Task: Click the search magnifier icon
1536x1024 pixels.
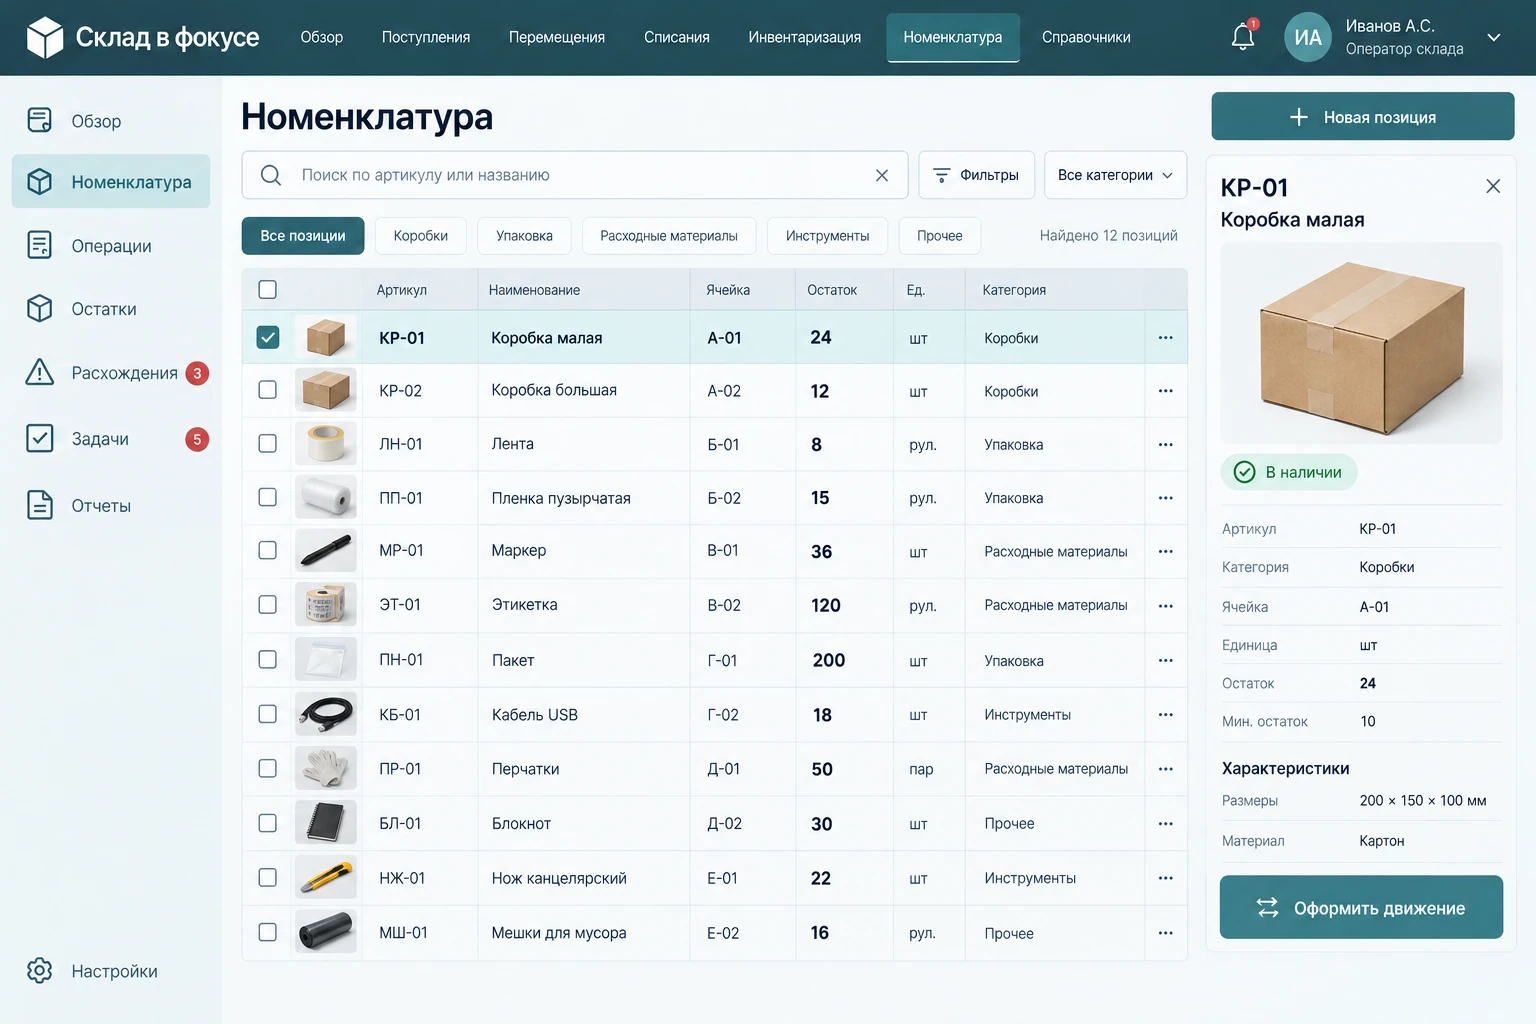Action: (x=271, y=175)
